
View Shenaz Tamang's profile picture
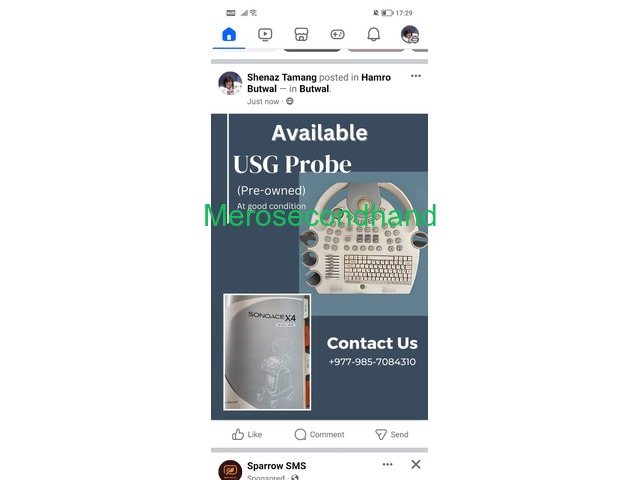pos(230,83)
